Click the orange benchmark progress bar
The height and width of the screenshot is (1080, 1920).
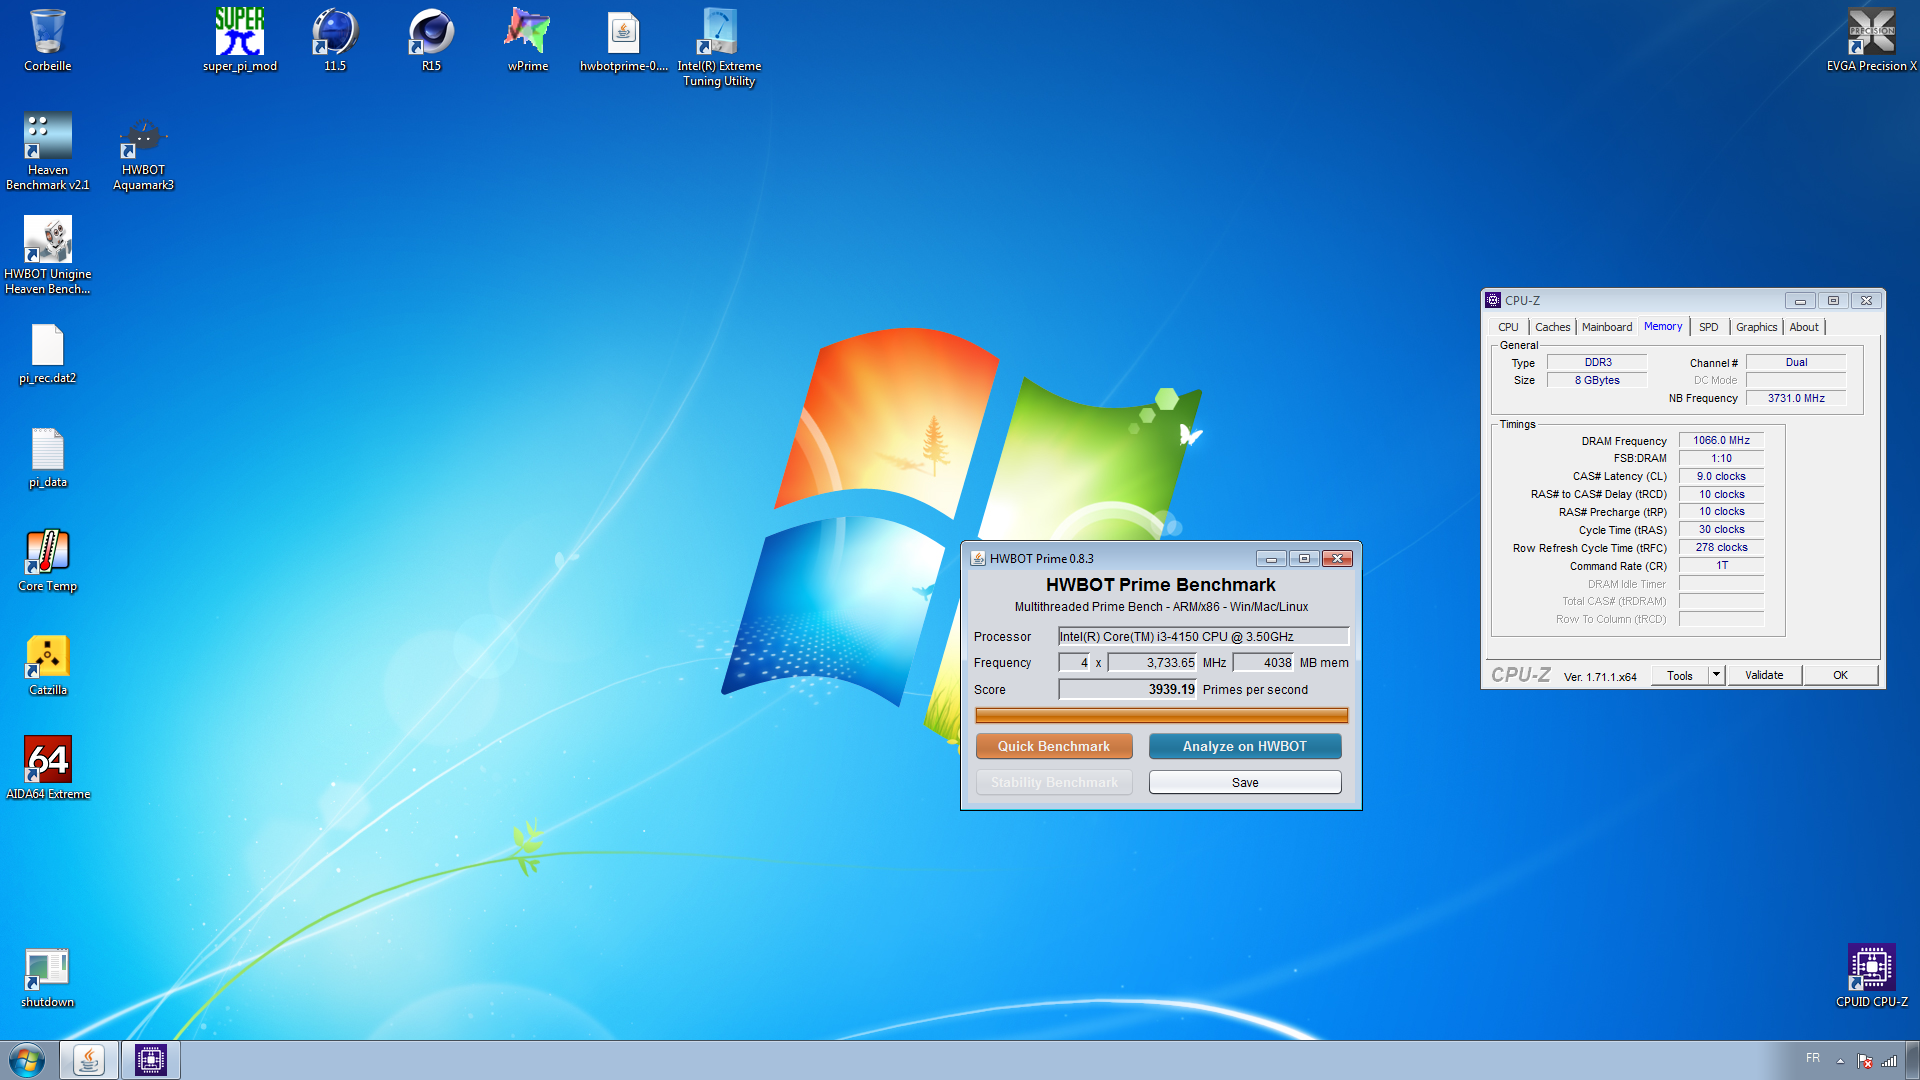(x=1161, y=715)
